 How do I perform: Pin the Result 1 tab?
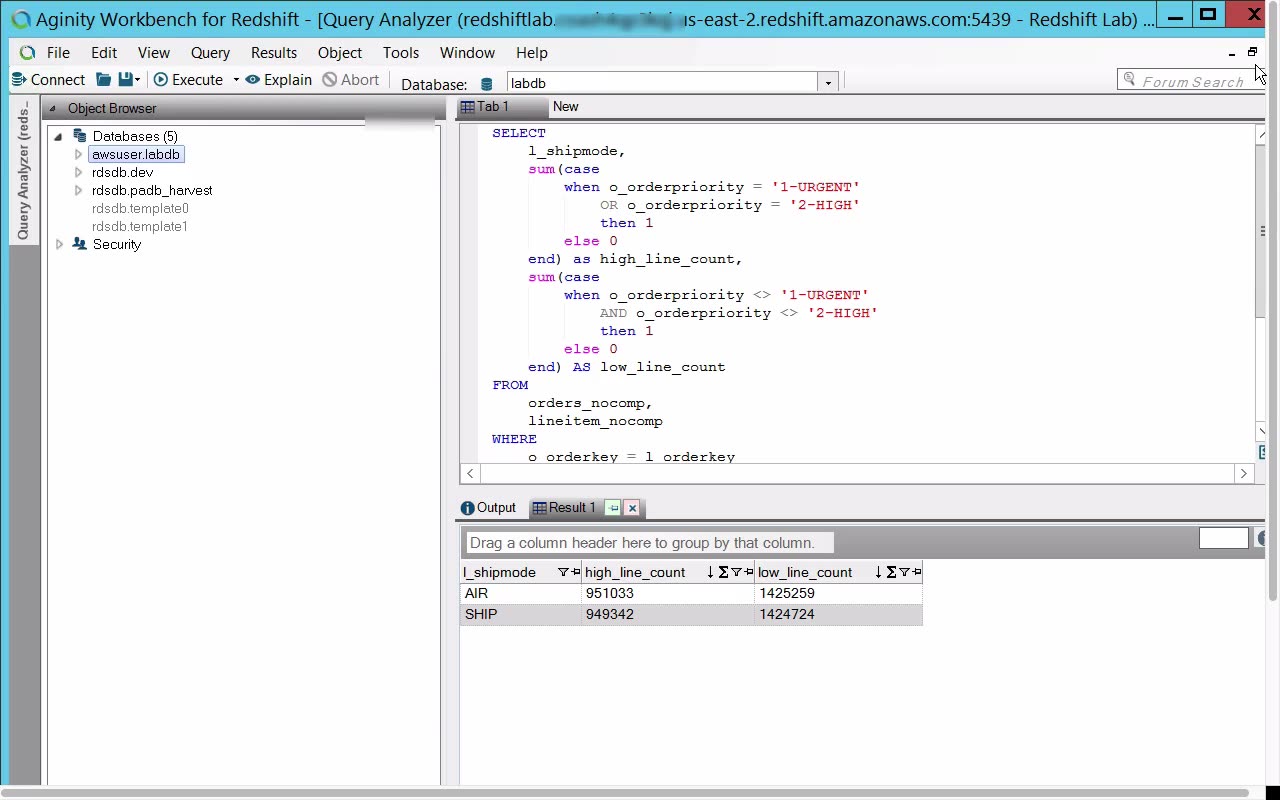[613, 508]
